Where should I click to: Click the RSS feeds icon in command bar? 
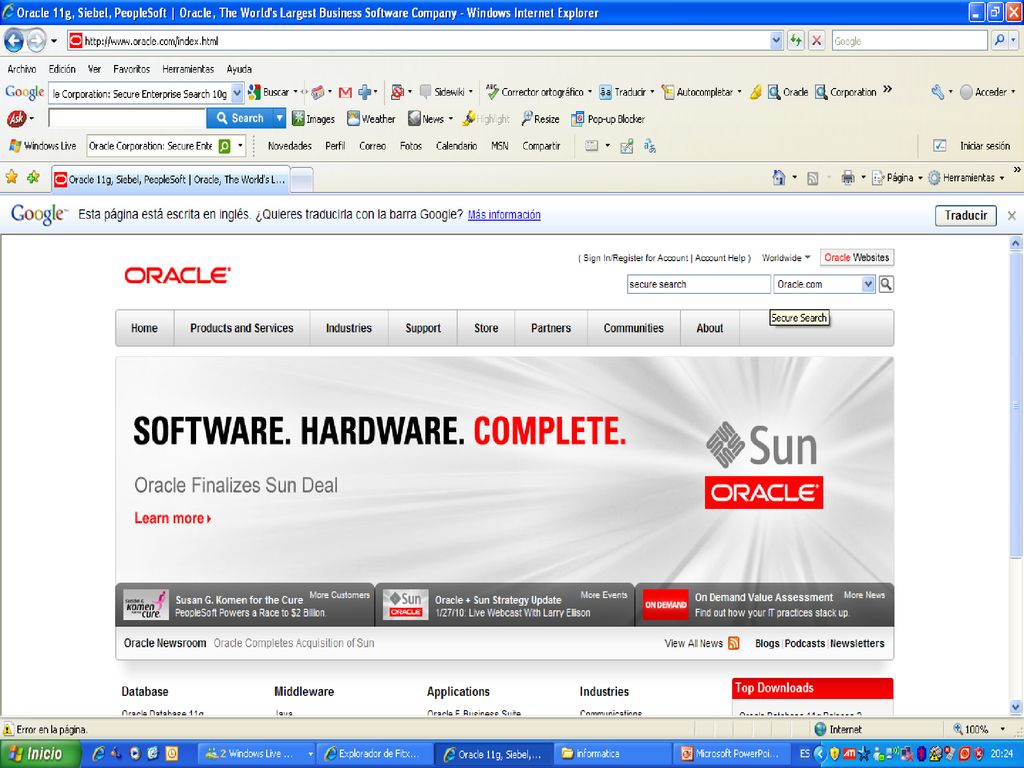point(812,178)
